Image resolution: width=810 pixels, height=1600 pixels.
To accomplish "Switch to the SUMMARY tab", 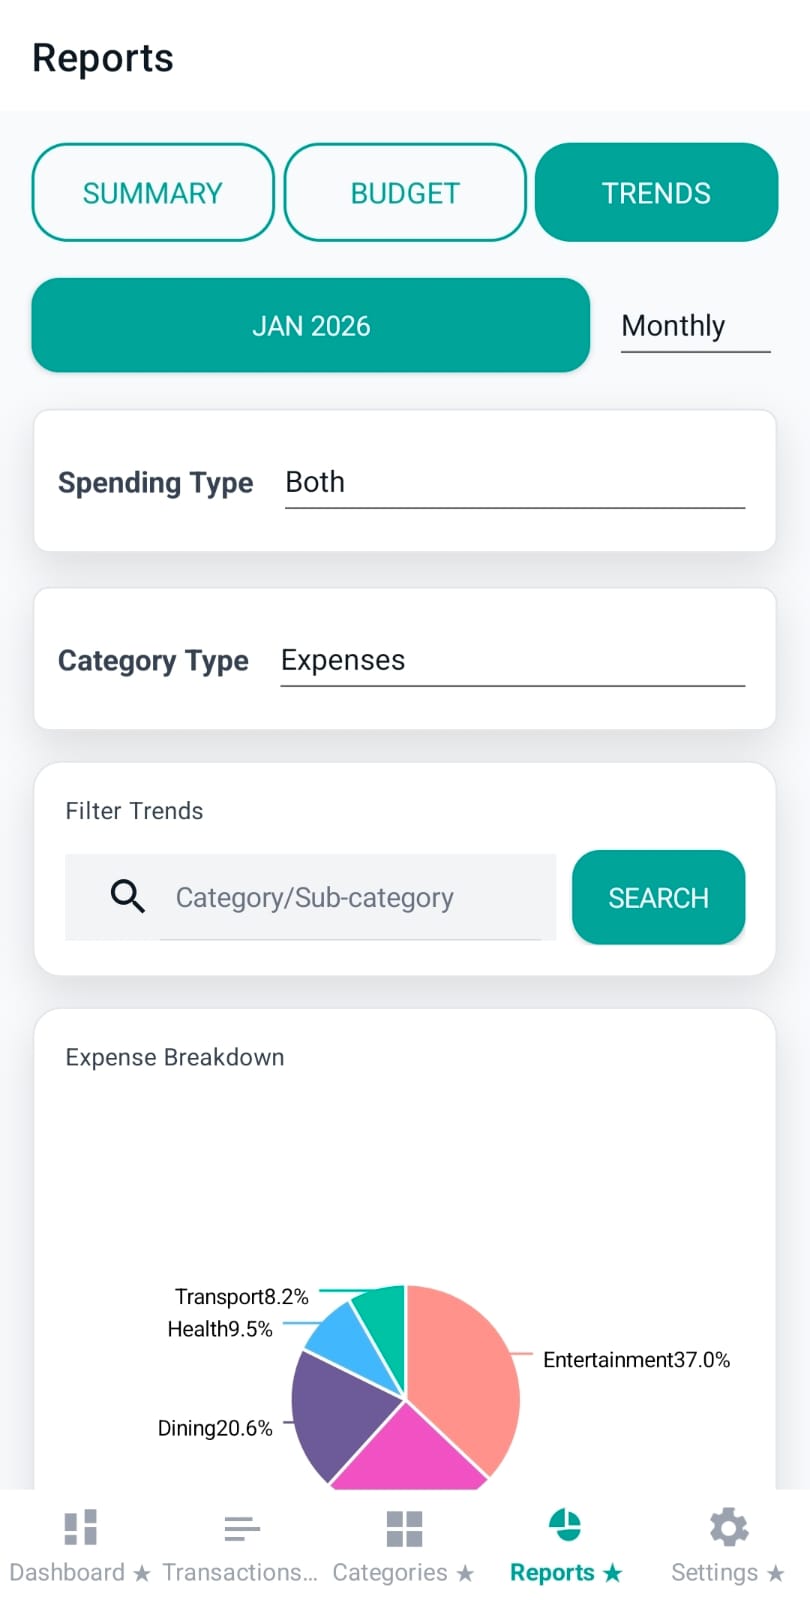I will 152,192.
